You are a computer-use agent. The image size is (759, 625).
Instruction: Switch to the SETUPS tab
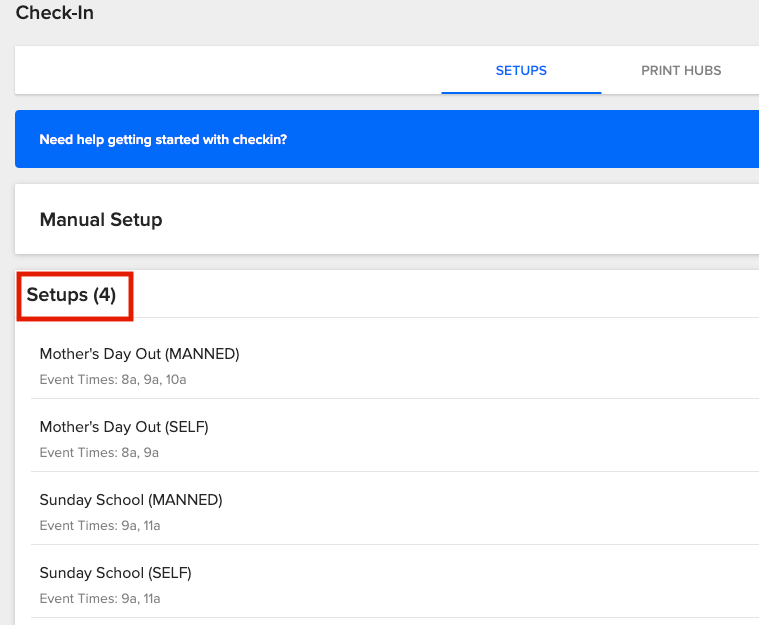click(x=521, y=71)
